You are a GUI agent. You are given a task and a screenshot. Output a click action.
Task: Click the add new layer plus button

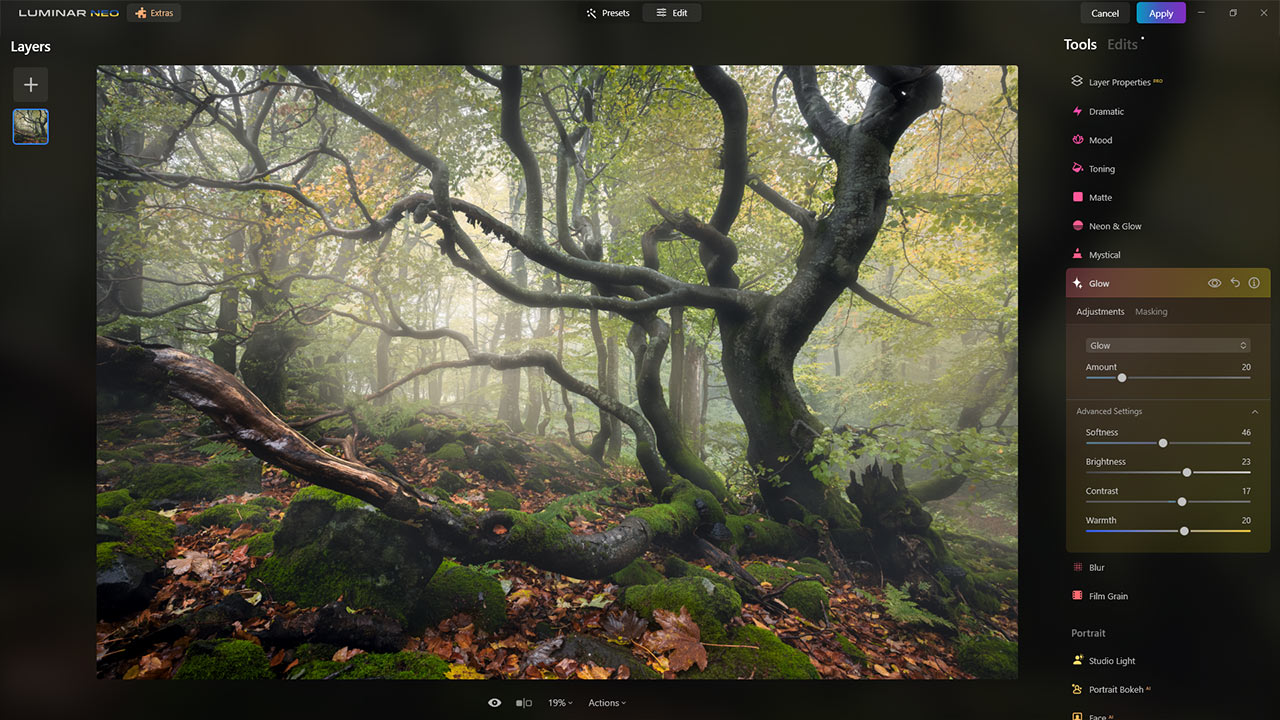(31, 85)
